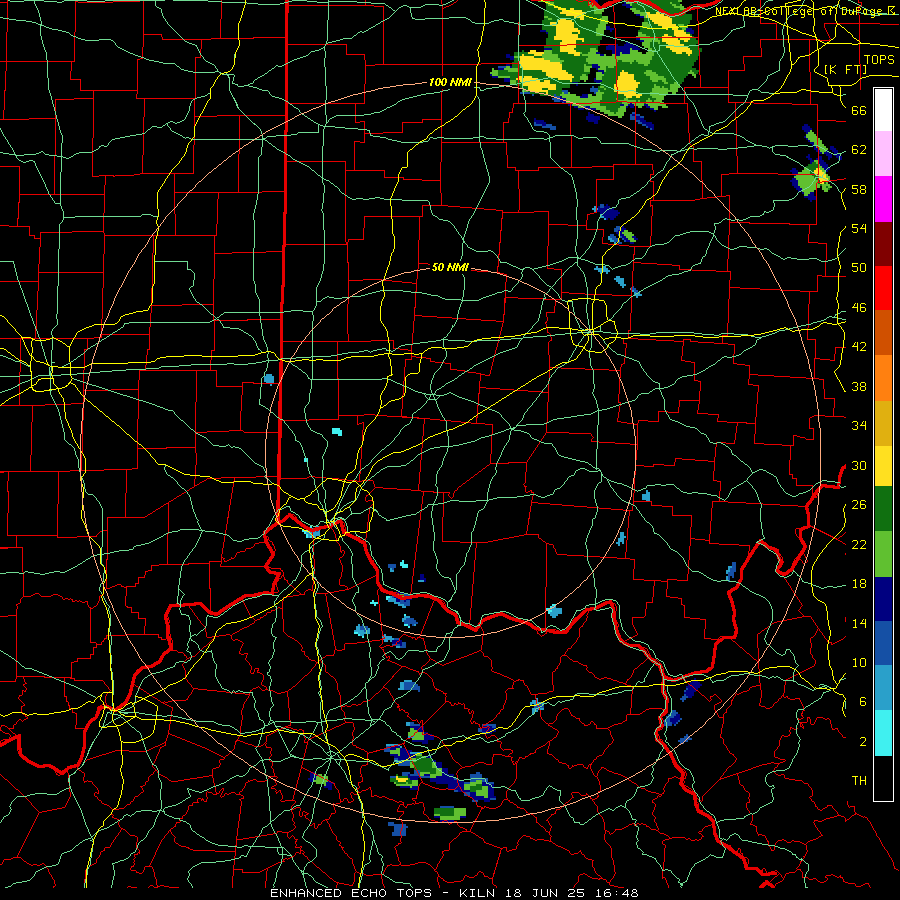Click the TH threshold label
The width and height of the screenshot is (900, 900).
(859, 781)
